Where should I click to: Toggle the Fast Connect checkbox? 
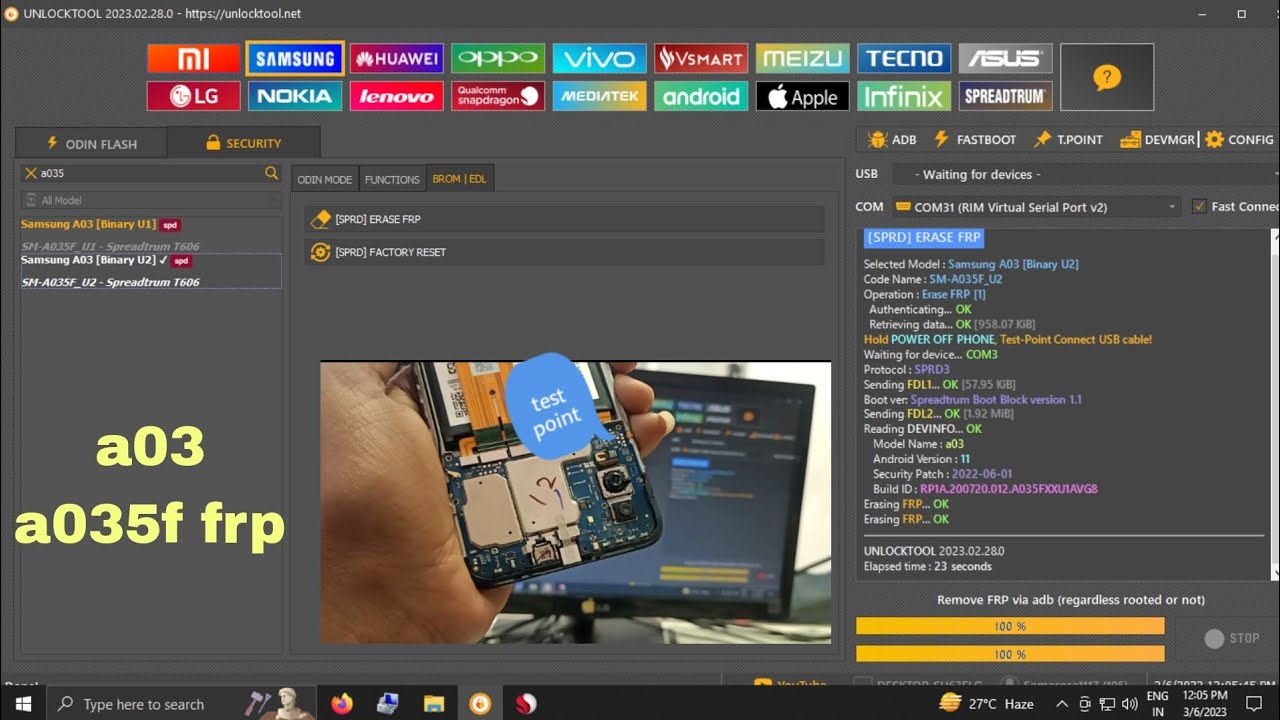pyautogui.click(x=1199, y=206)
